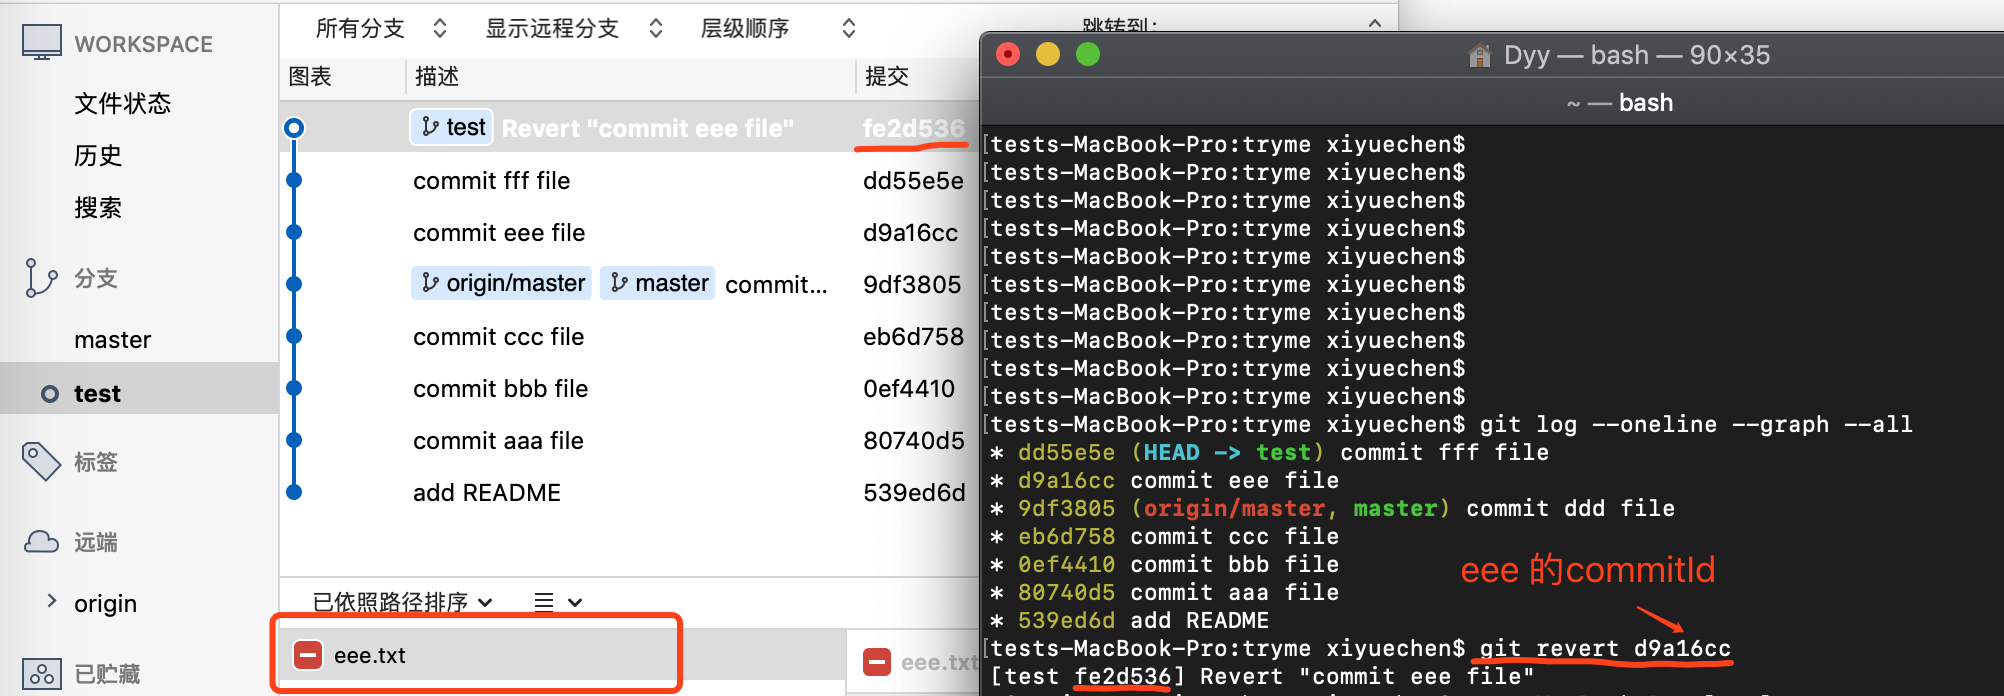Click the commit hash fe2d536
The width and height of the screenshot is (2004, 696).
(914, 128)
